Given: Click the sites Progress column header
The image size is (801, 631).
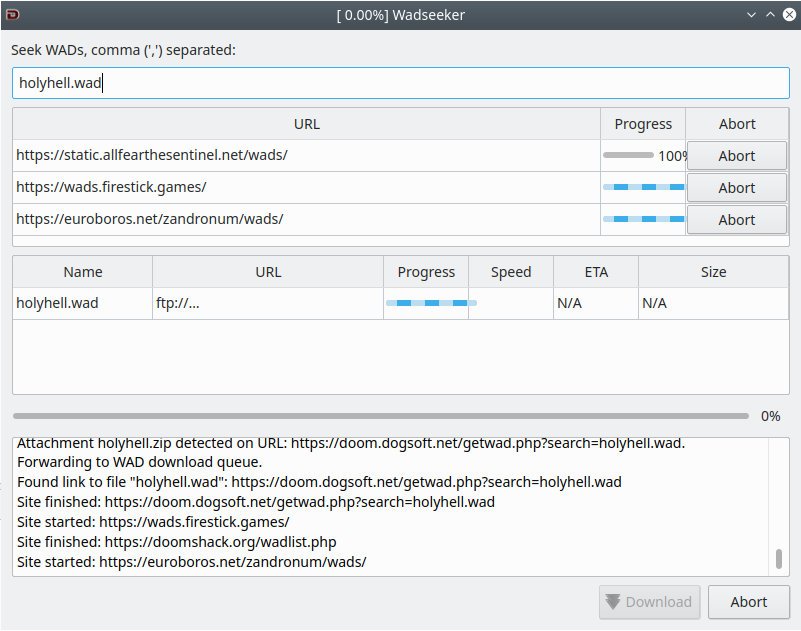Looking at the screenshot, I should (643, 124).
